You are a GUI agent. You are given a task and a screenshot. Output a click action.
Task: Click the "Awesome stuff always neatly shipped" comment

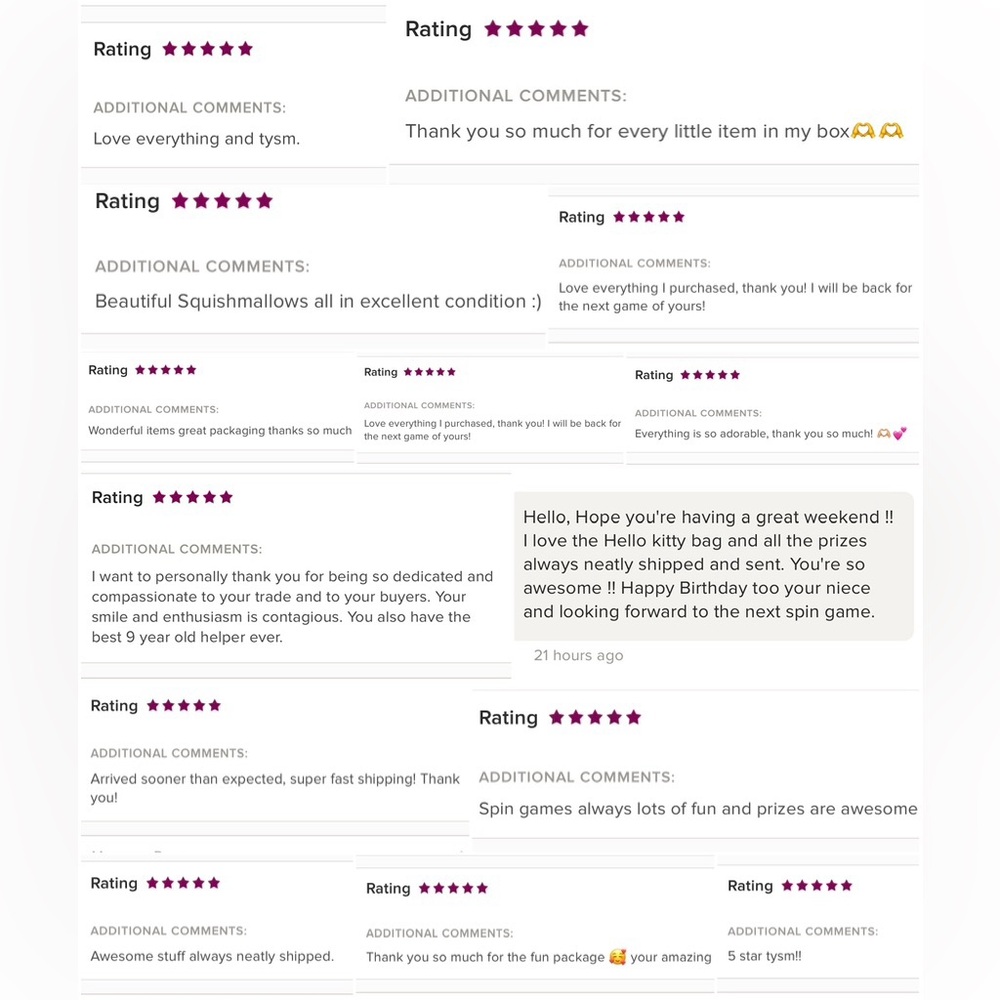coord(212,956)
